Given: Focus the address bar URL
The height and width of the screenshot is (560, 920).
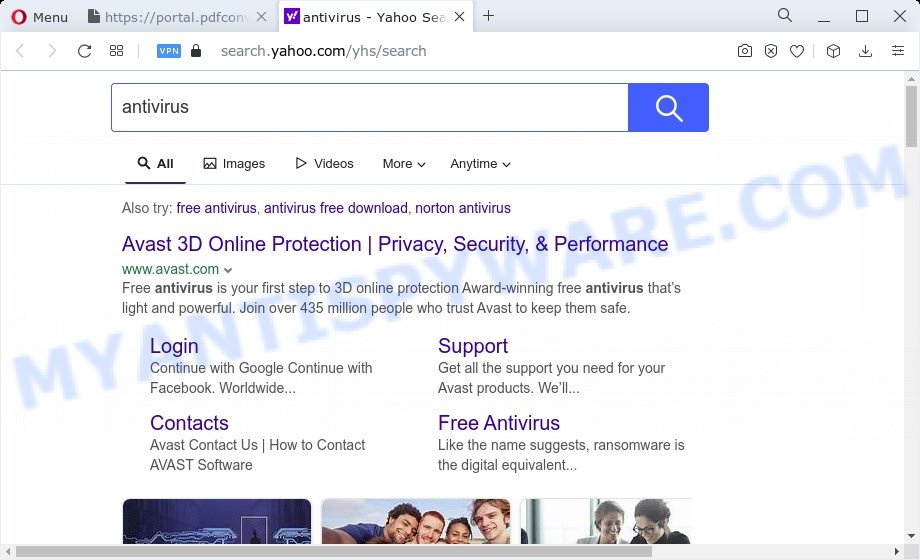Looking at the screenshot, I should pos(324,51).
